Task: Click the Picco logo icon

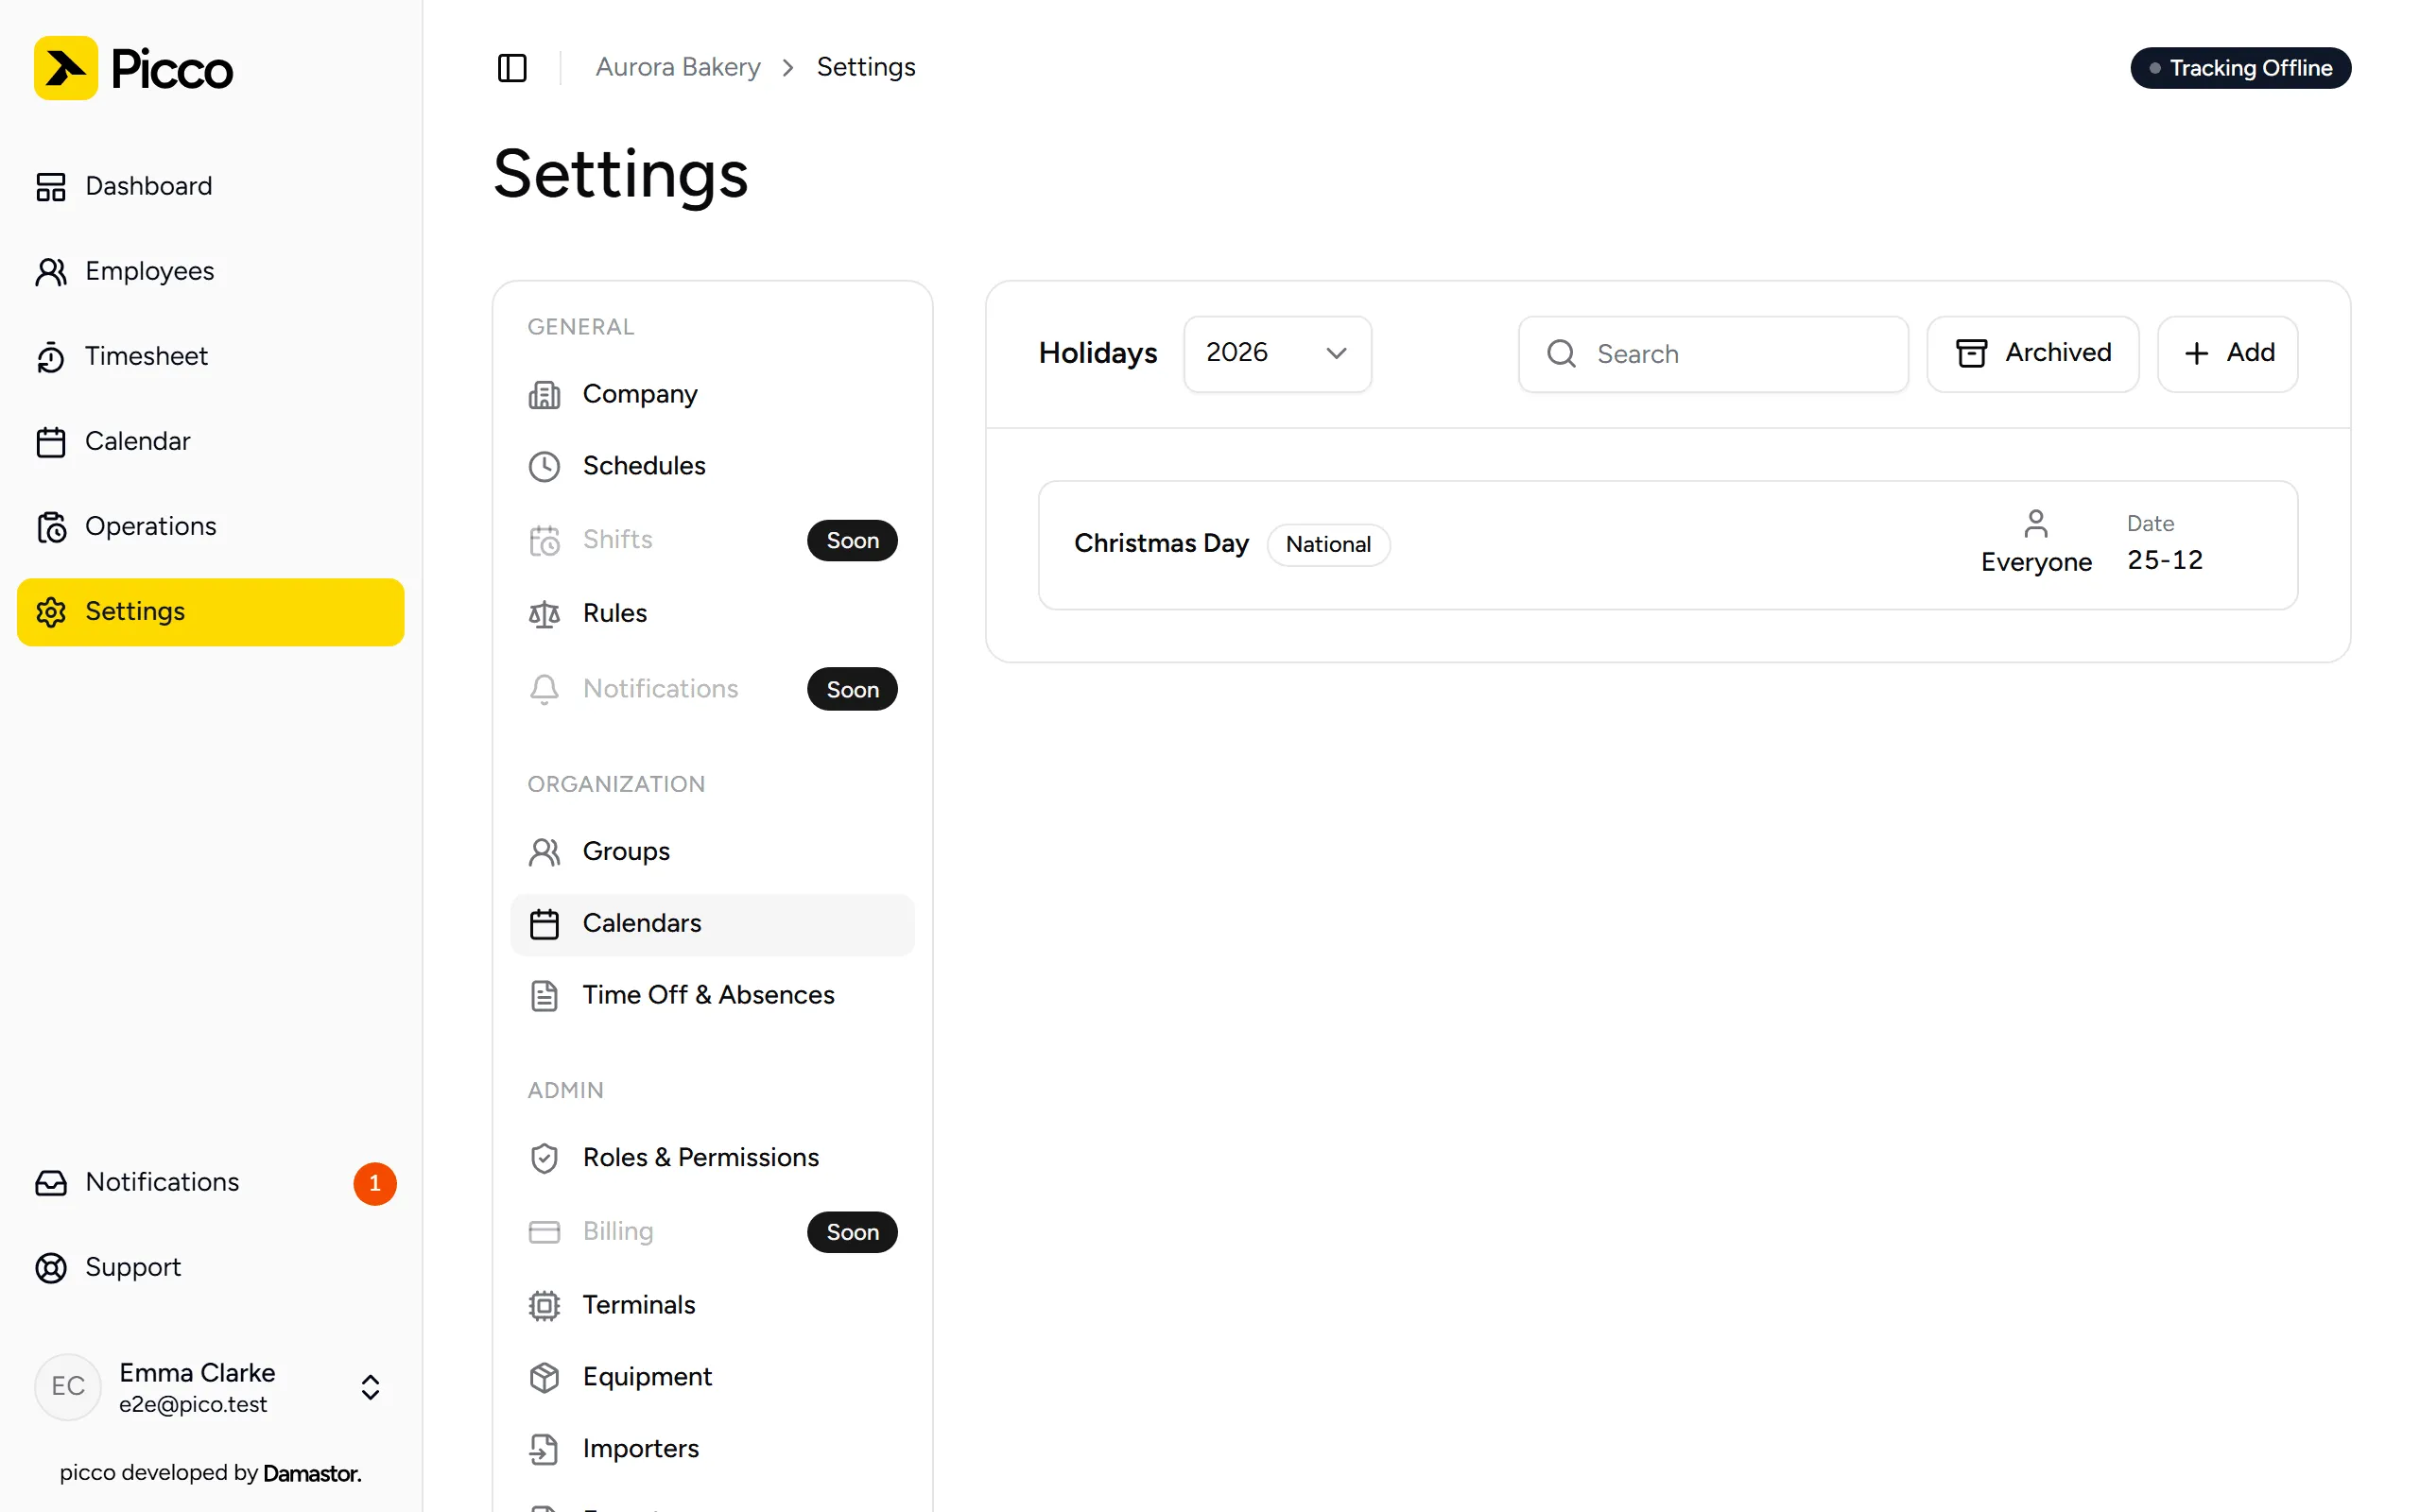Action: point(66,68)
